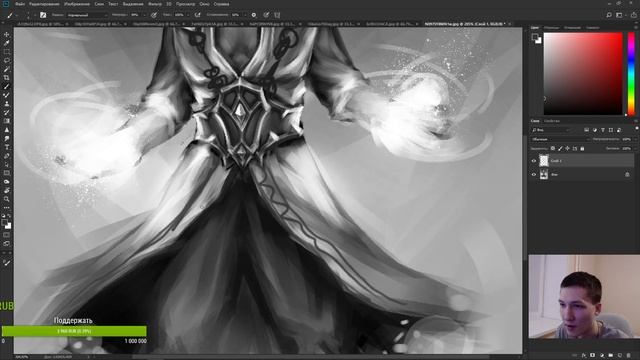Toggle pressure for opacity icon
The width and height of the screenshot is (640, 360).
(154, 15)
